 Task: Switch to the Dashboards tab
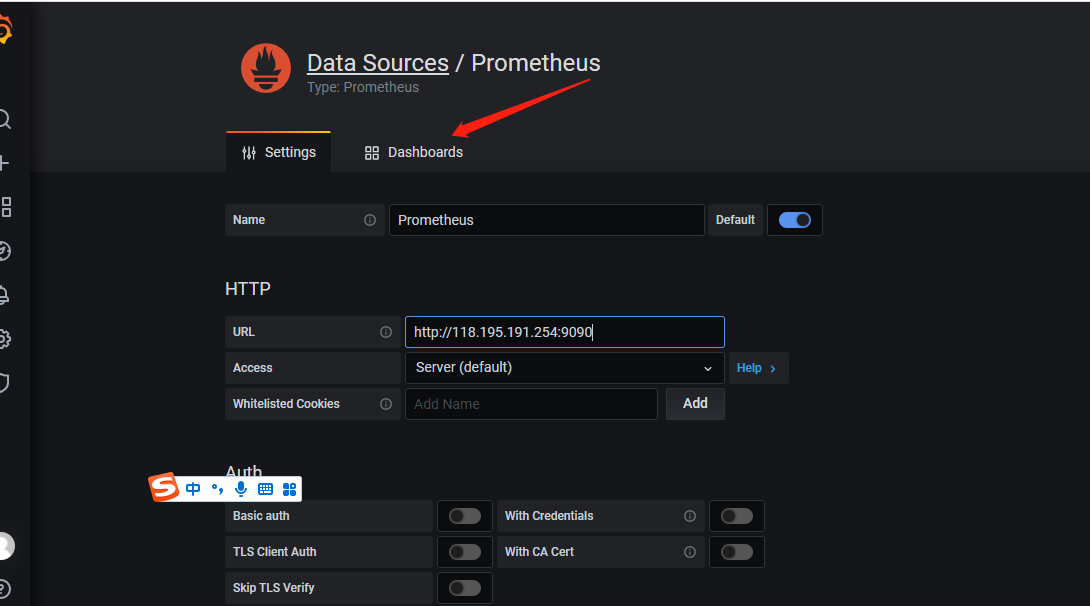click(x=414, y=152)
